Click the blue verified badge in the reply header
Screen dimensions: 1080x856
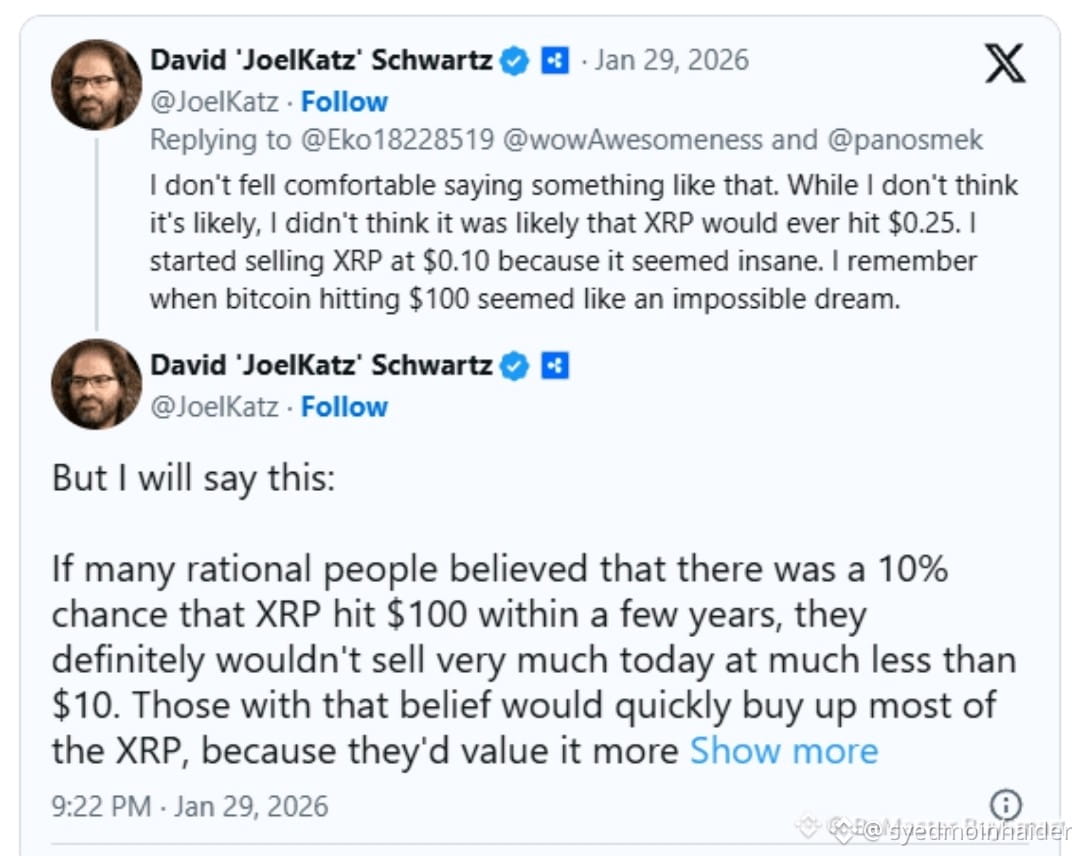click(515, 60)
